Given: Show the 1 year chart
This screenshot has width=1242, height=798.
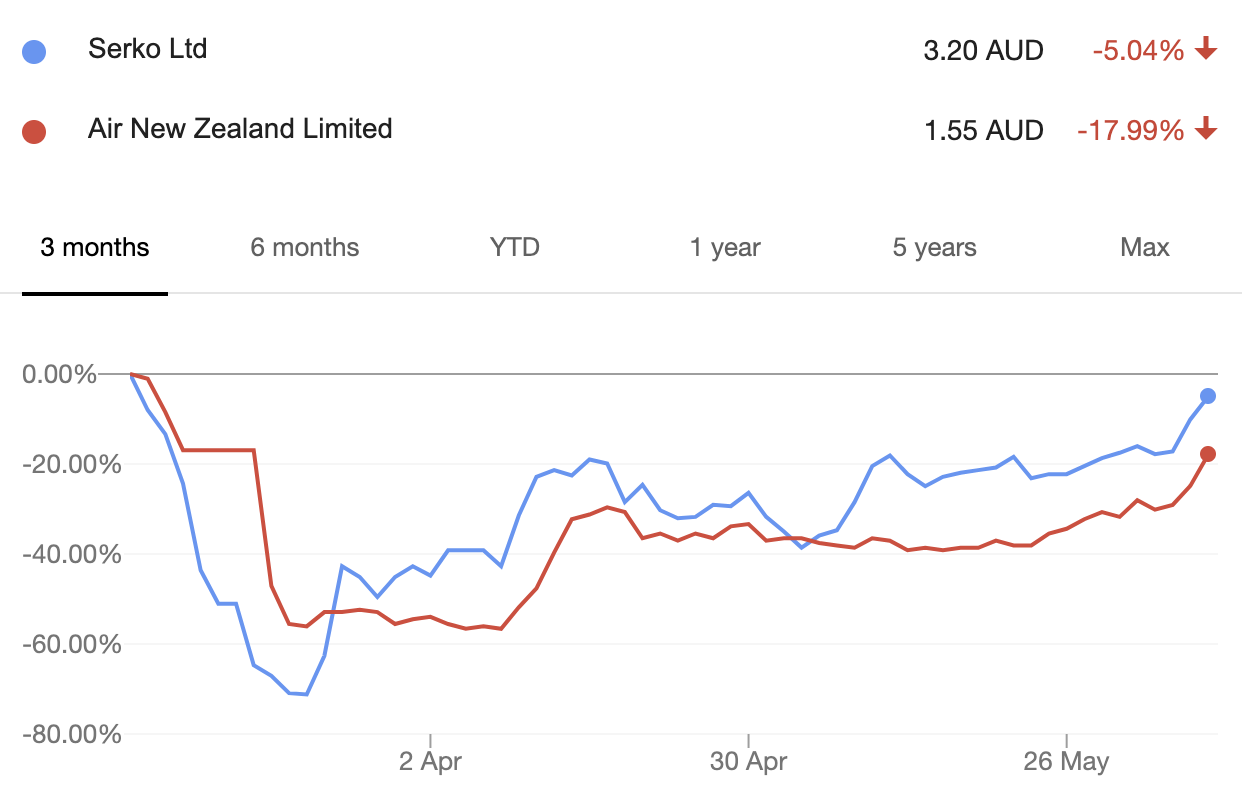Looking at the screenshot, I should (725, 248).
